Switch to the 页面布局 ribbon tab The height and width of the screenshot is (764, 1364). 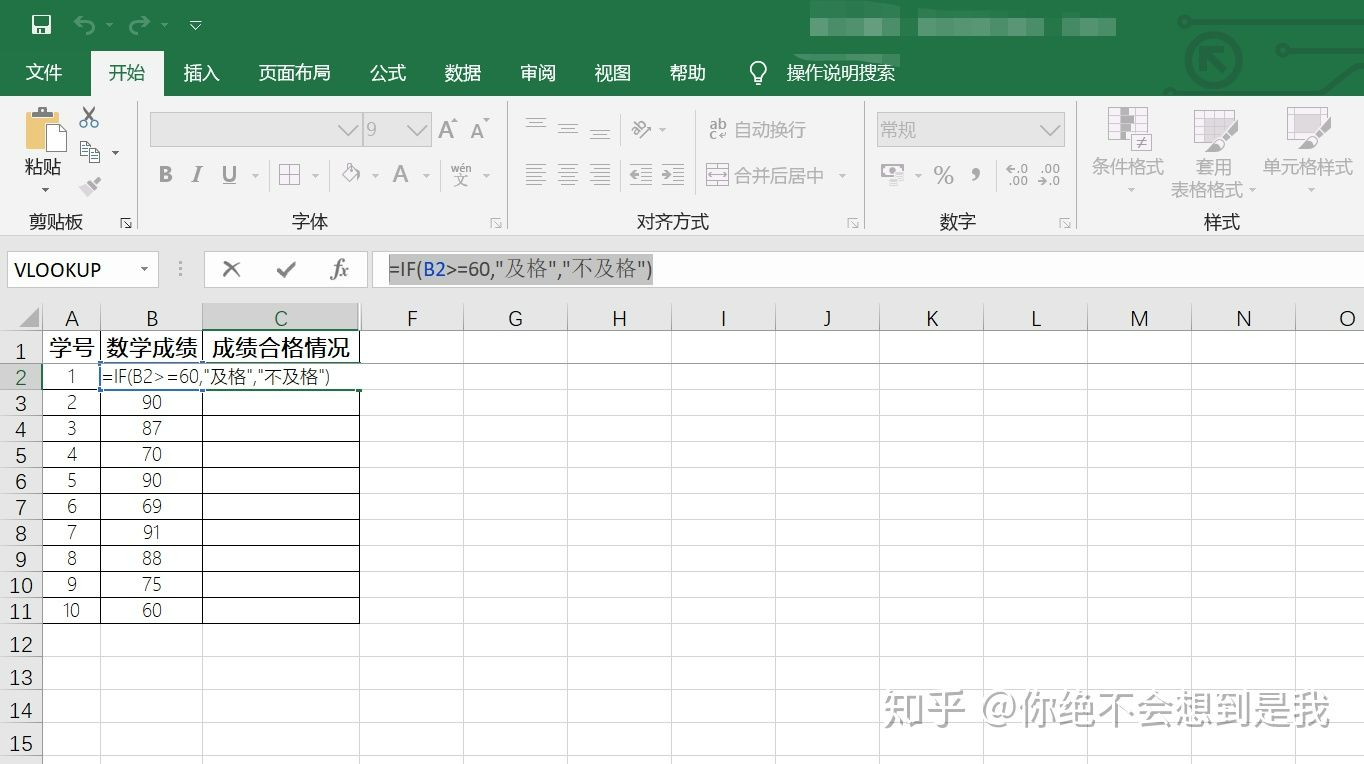click(x=294, y=73)
